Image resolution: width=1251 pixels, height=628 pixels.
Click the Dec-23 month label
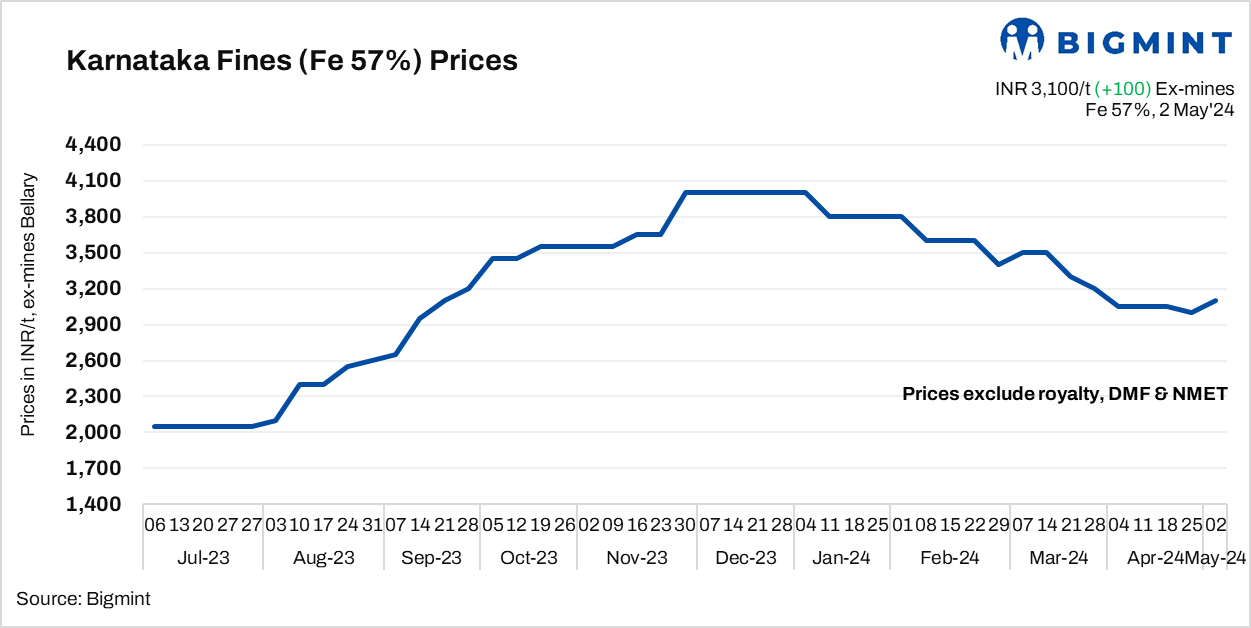click(x=747, y=558)
